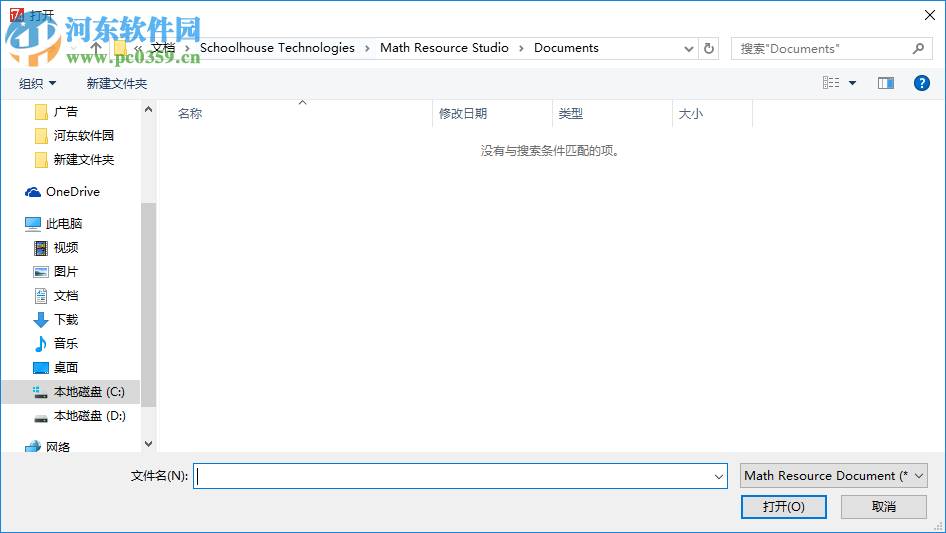Click the navigation pane scrollbar thumb
Screen dimensions: 946x533
coord(148,305)
